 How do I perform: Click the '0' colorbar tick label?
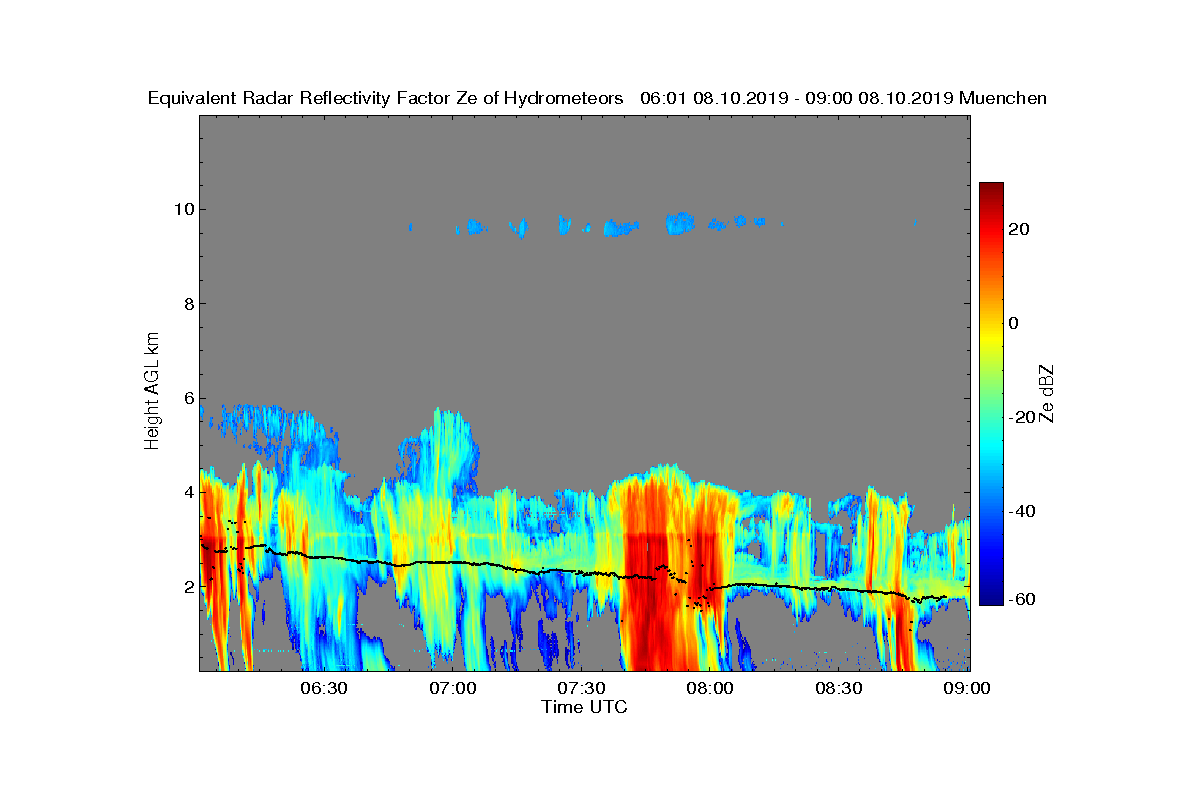click(1014, 323)
